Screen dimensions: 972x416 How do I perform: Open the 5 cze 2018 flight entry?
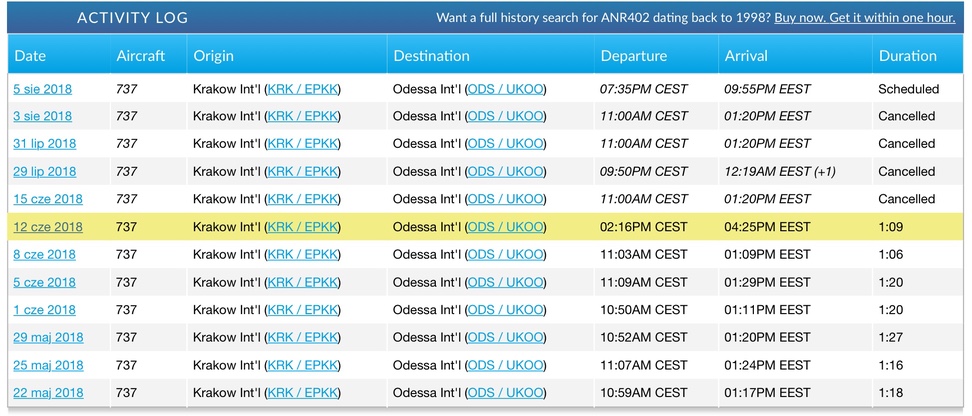45,282
